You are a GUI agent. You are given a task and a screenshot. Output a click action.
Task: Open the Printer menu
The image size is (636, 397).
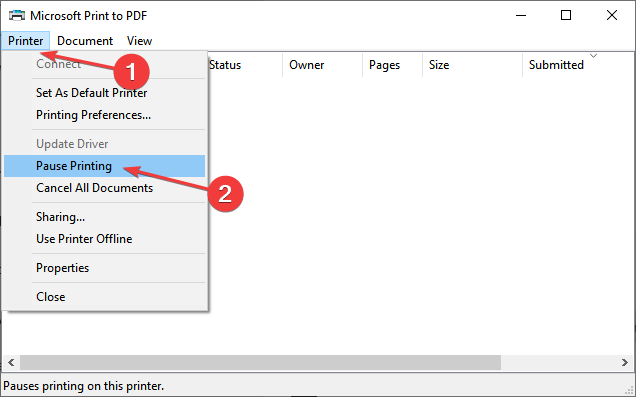(26, 41)
